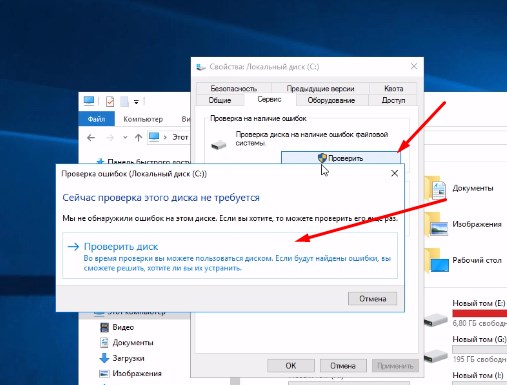Click Explorer's forward navigation arrow
Viewport: 507px width, 385px height.
tap(110, 137)
